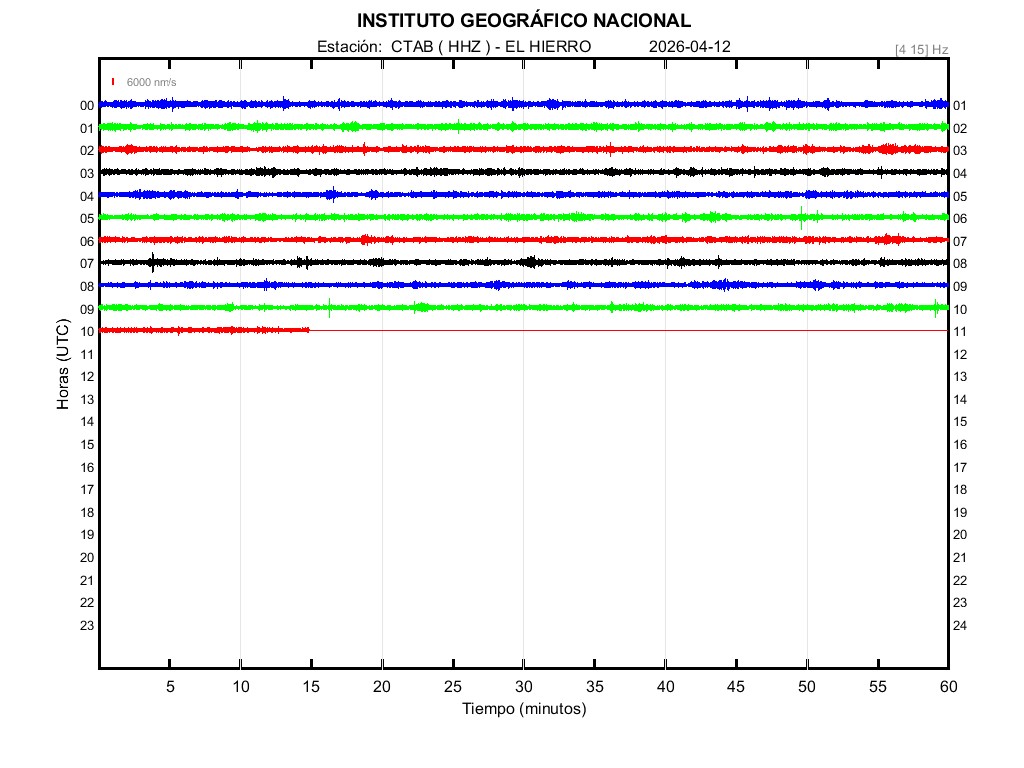This screenshot has height=768, width=1024.
Task: Click the Horas (UTC) vertical axis label
Action: [63, 366]
